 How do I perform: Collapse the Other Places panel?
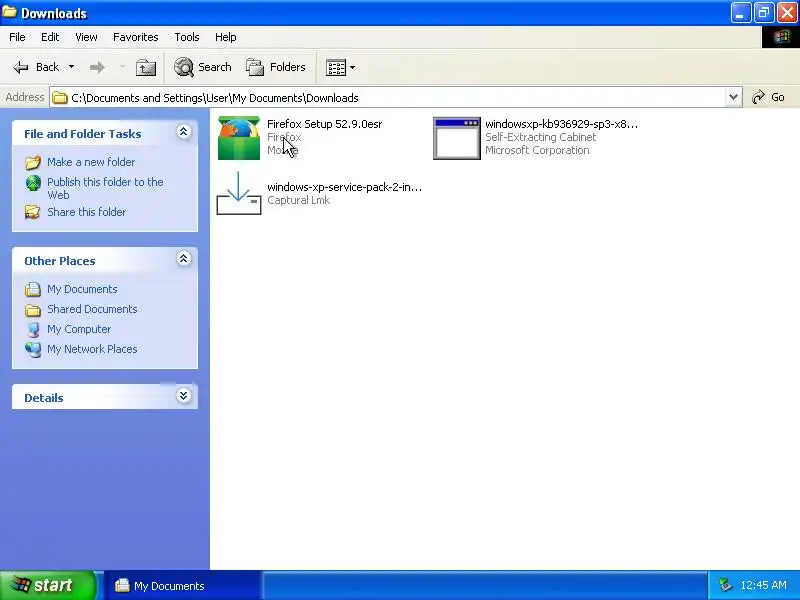point(184,259)
